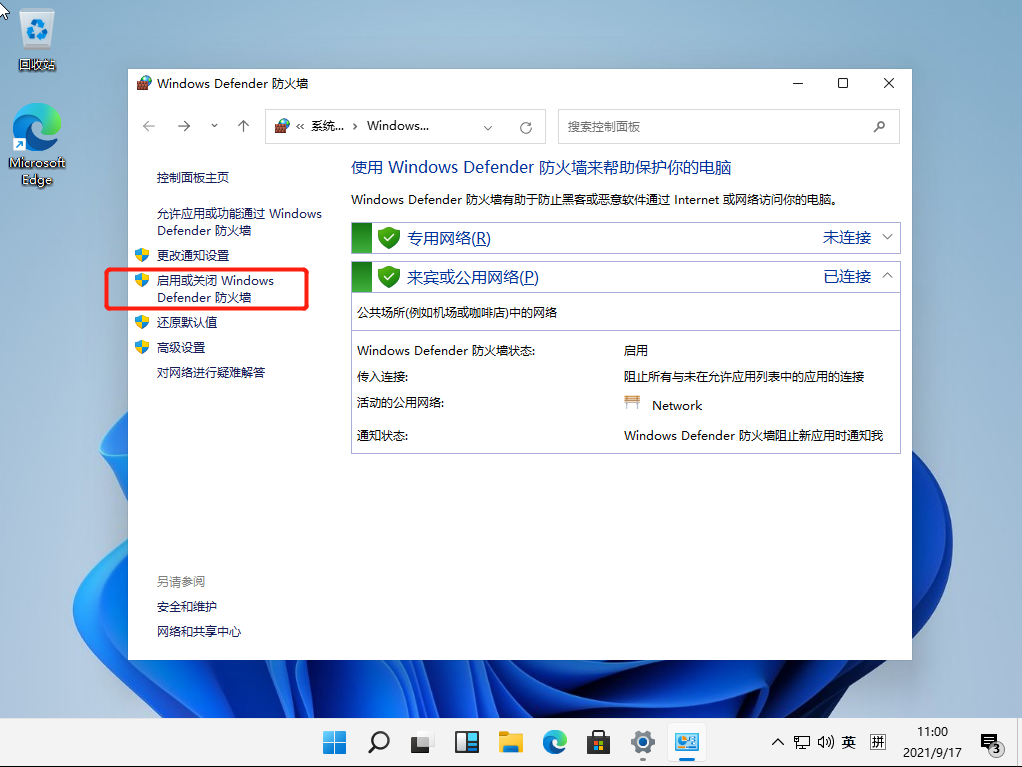Refresh the control panel address bar

(526, 127)
